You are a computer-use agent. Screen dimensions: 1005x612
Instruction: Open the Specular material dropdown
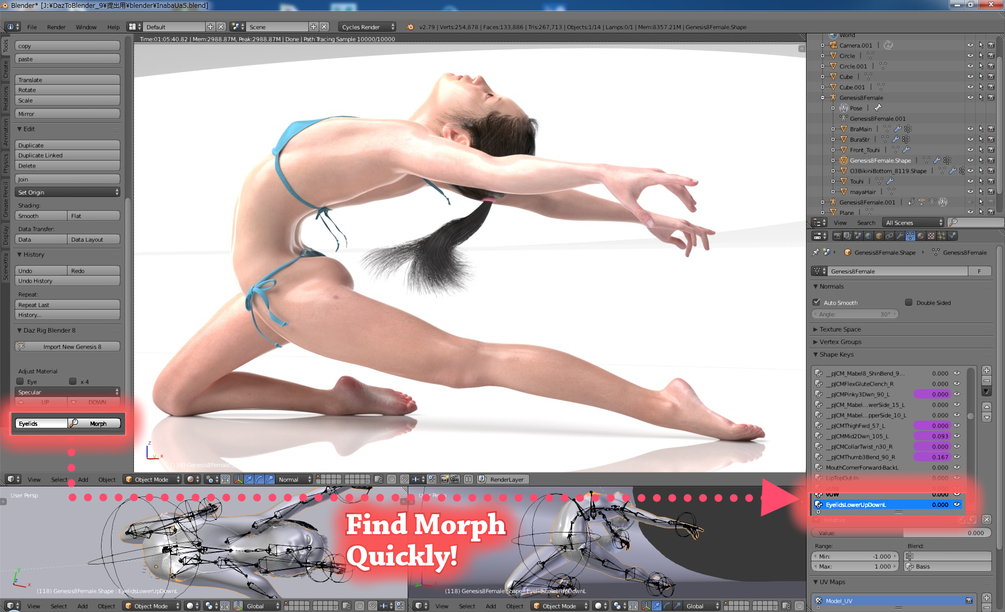pos(67,392)
